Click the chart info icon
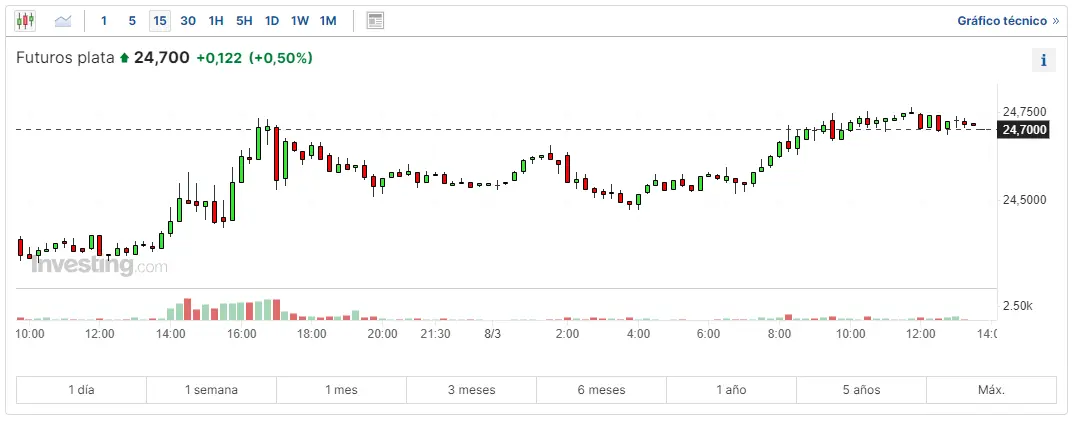Screen dimensions: 1080x423 1043,60
